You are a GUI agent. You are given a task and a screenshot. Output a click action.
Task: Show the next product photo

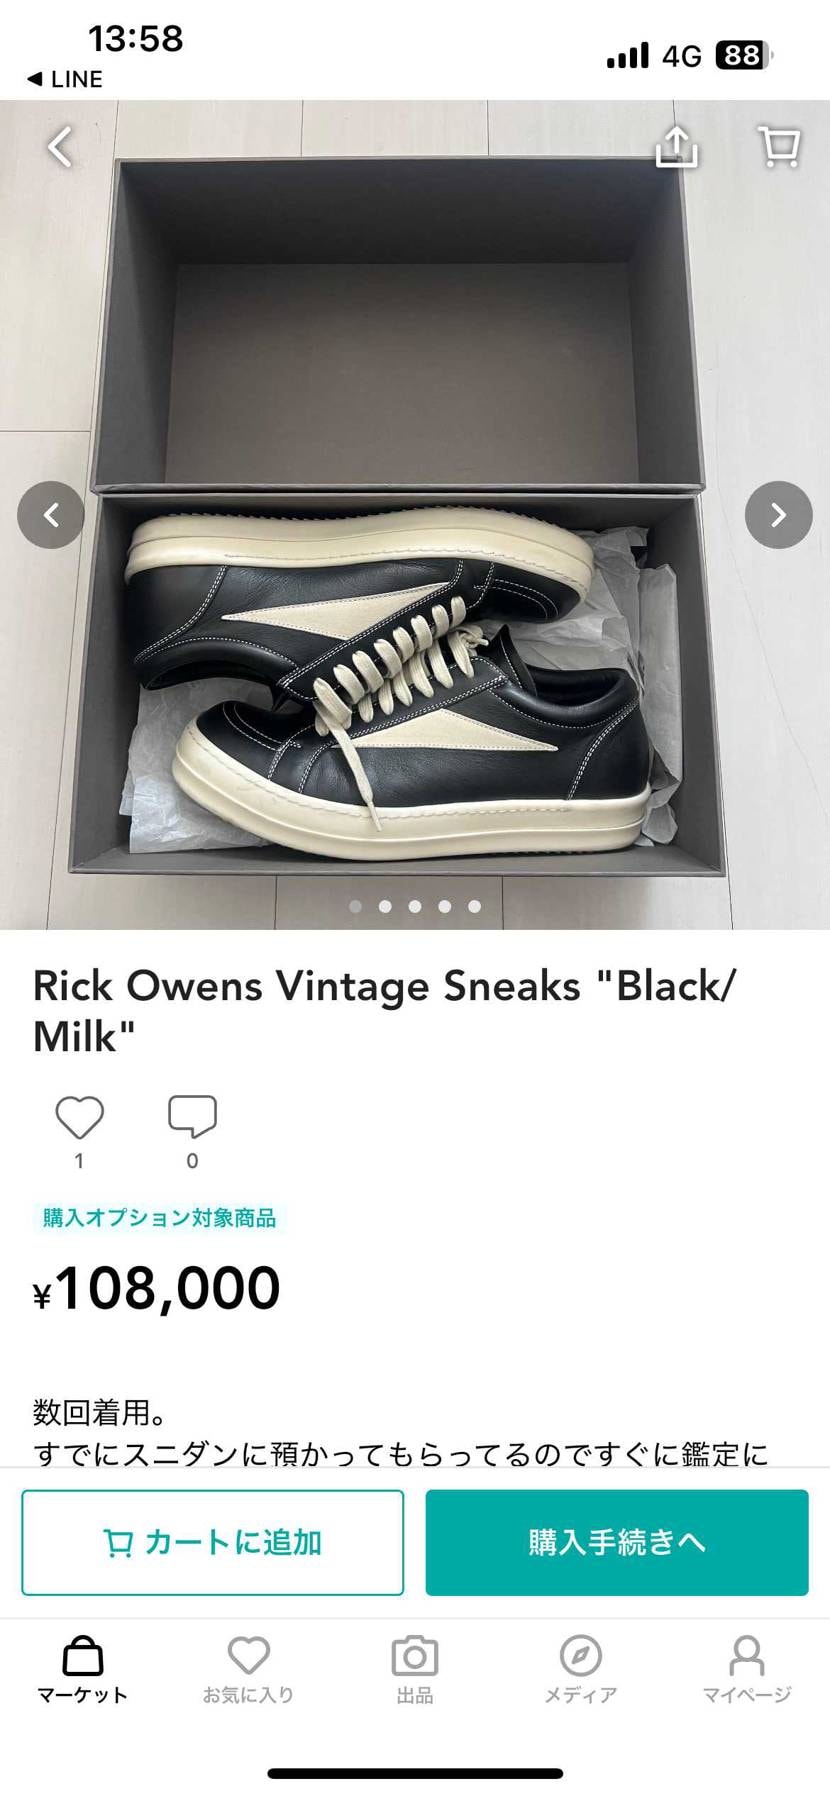point(778,515)
